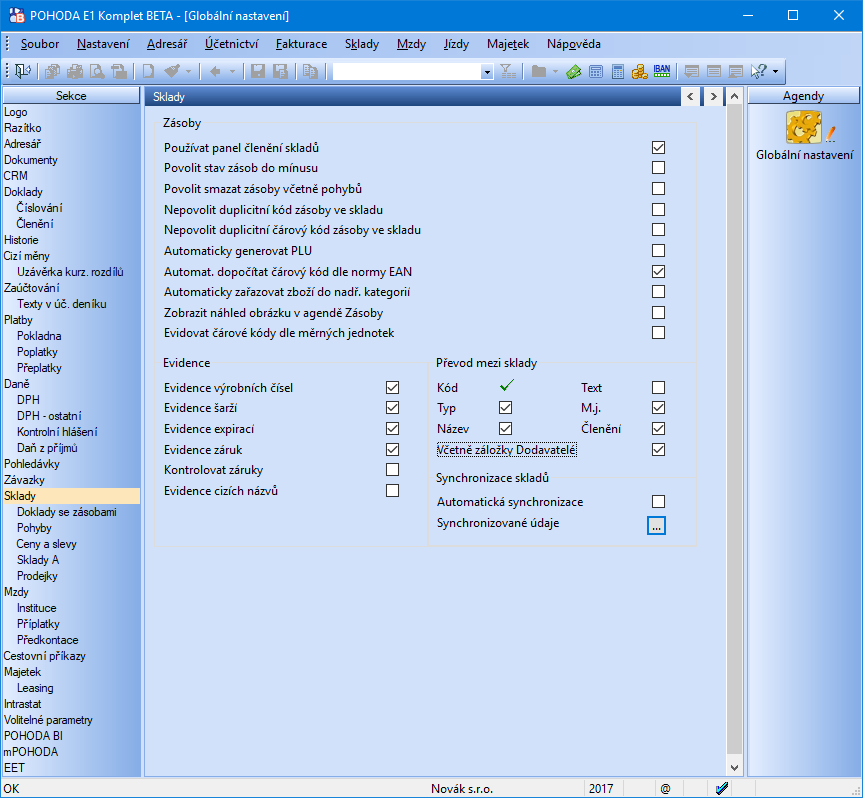
Task: Click the Sekce panel header
Action: pyautogui.click(x=71, y=96)
